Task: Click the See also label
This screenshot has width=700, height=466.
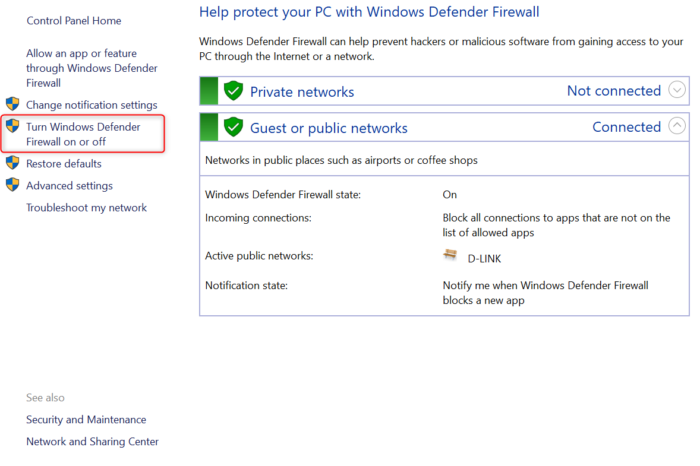Action: 45,398
